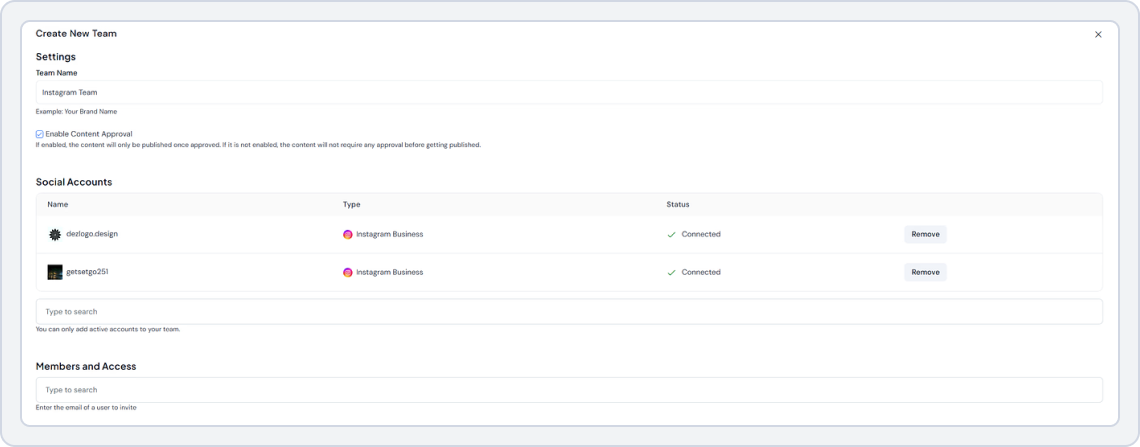Click the Type column header
The image size is (1140, 447).
[351, 204]
